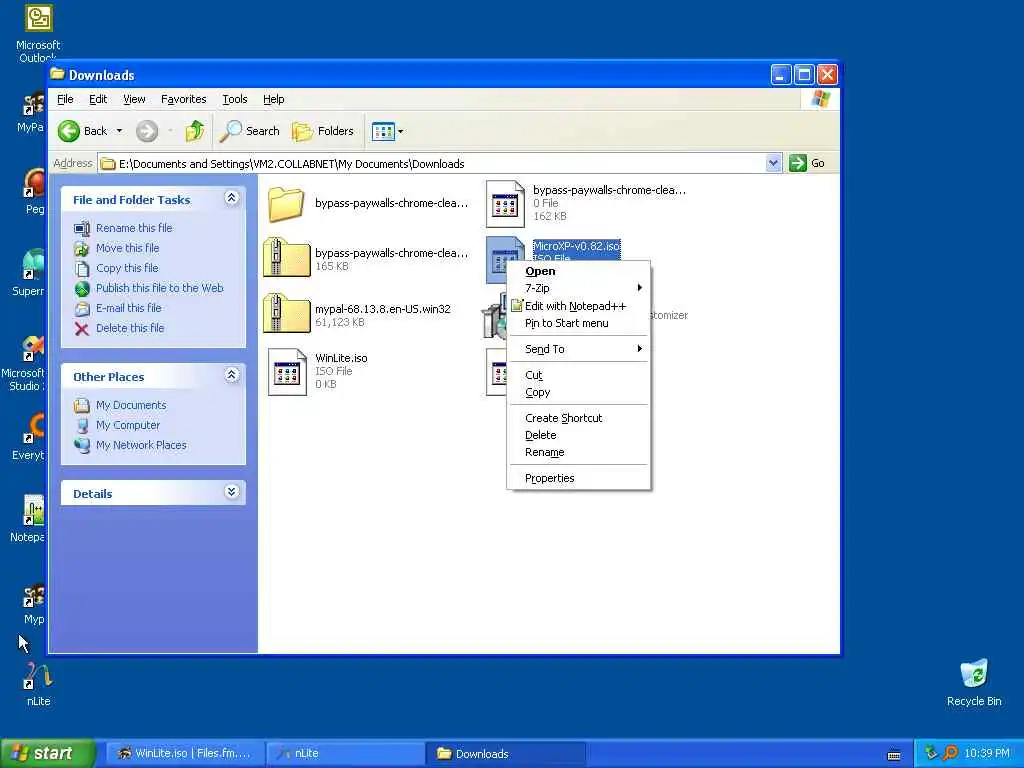Collapse the Other Places panel
Viewport: 1024px width, 768px height.
[x=232, y=375]
